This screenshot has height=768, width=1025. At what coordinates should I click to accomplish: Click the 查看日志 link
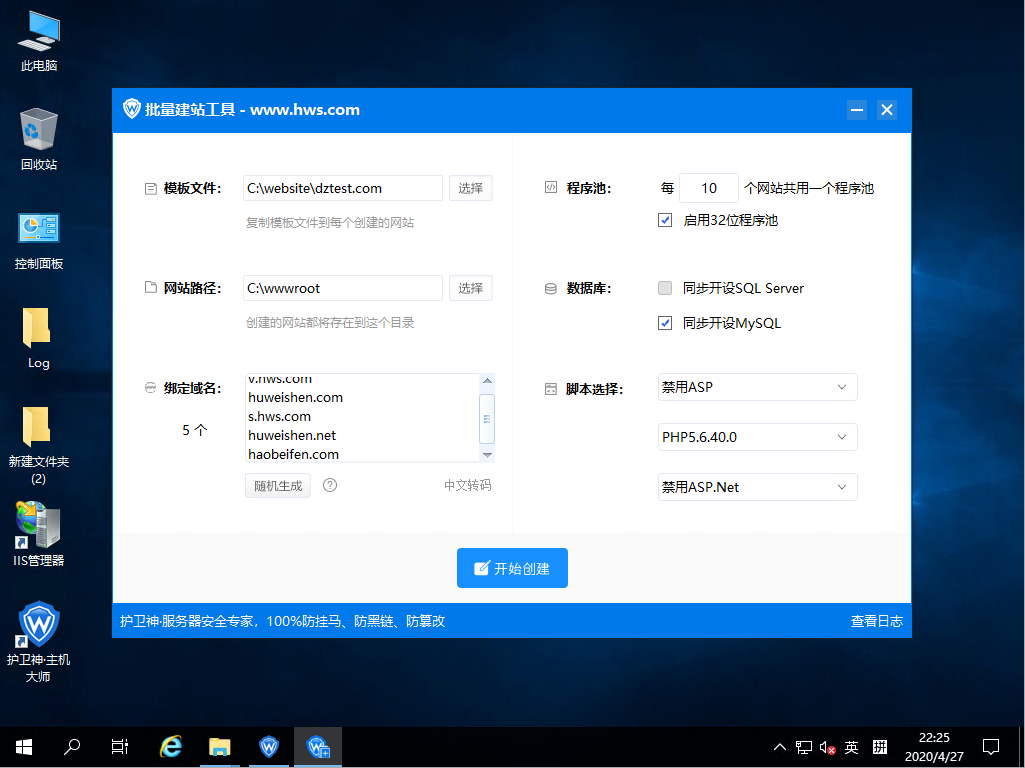(x=876, y=621)
